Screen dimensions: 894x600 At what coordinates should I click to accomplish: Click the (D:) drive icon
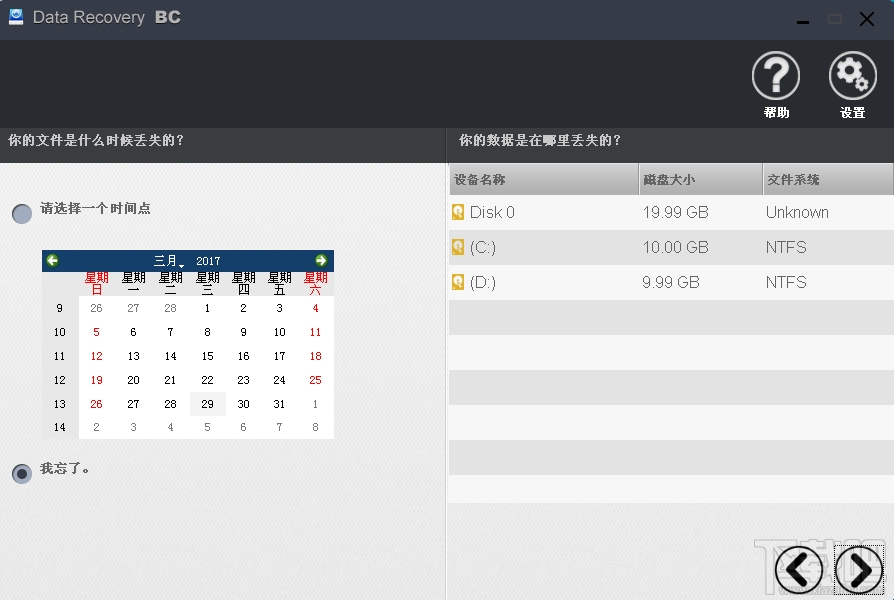[x=458, y=282]
